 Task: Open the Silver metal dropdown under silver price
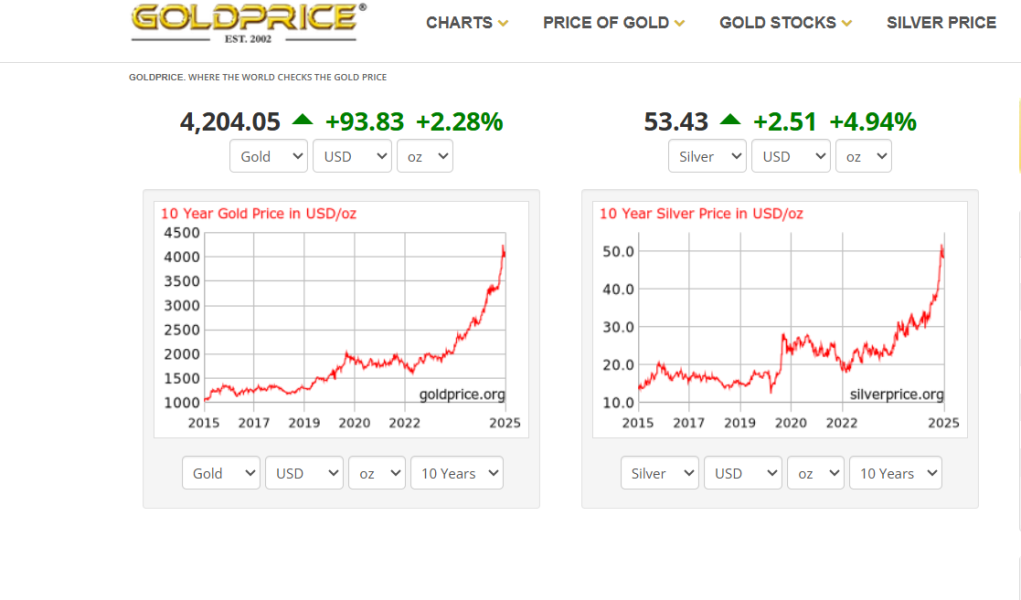click(x=707, y=156)
